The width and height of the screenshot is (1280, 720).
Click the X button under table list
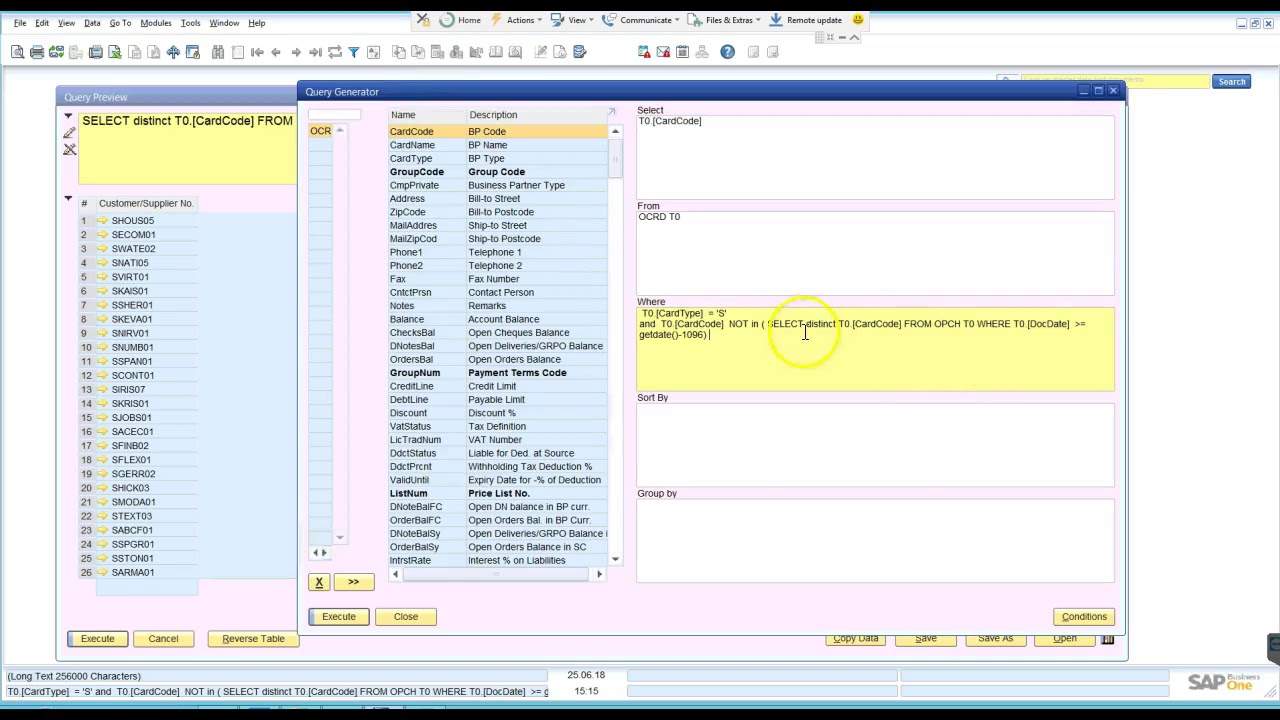click(x=319, y=582)
